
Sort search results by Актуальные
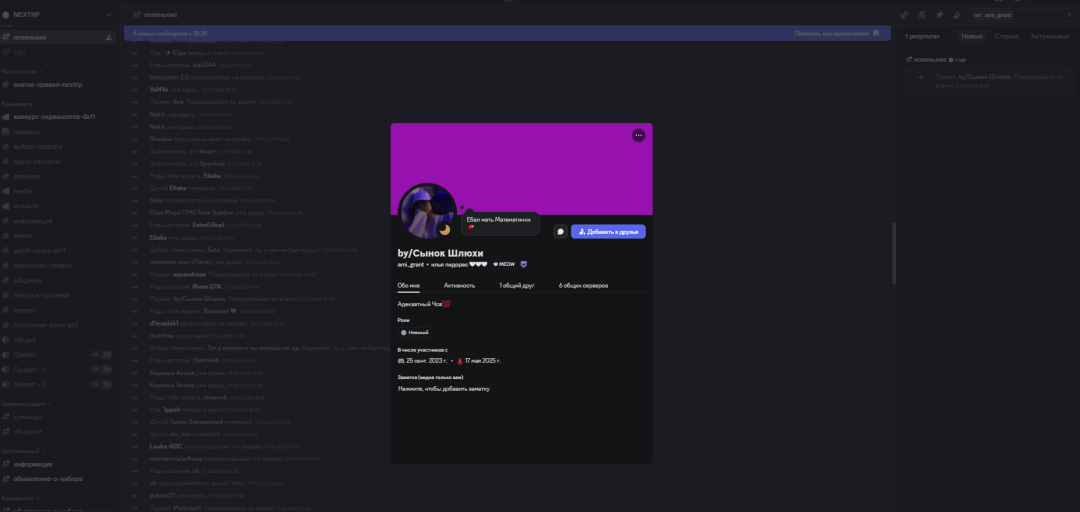[1050, 36]
